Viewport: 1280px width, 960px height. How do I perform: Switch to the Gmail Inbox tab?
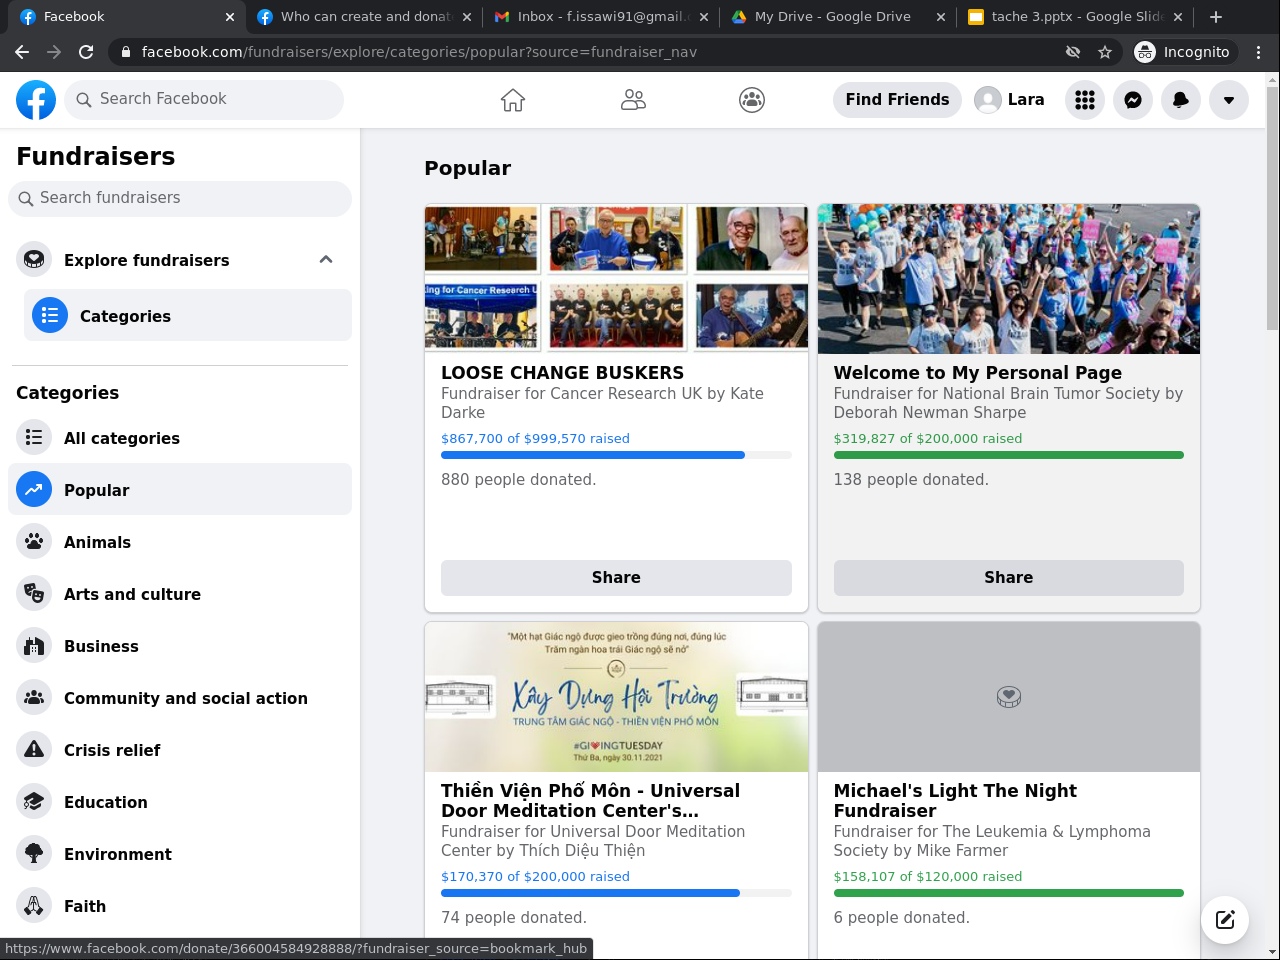[600, 17]
